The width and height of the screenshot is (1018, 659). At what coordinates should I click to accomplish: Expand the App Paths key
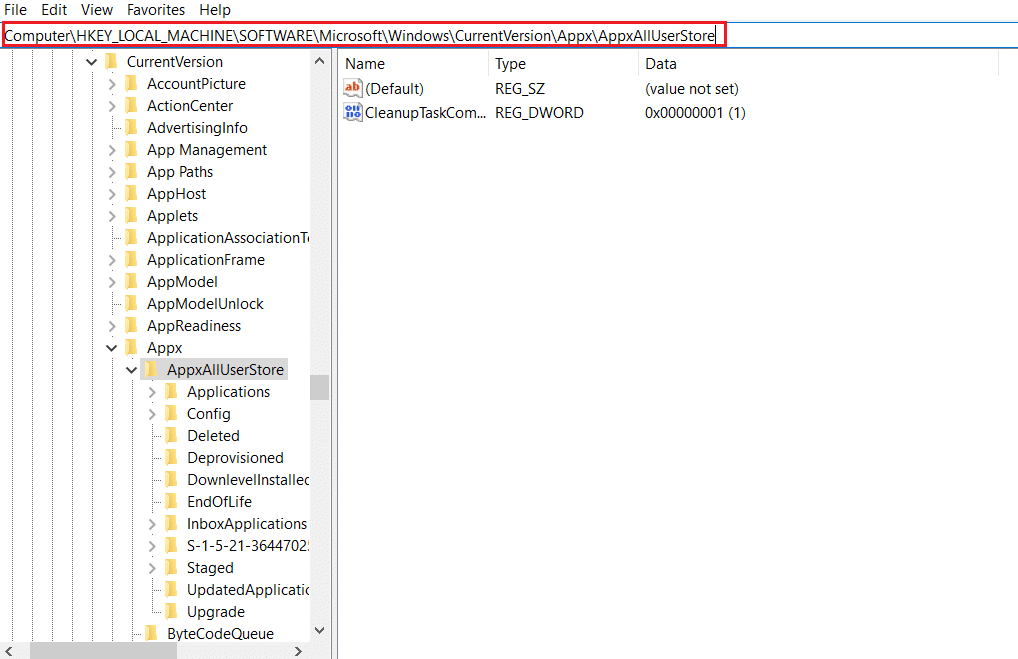point(112,172)
